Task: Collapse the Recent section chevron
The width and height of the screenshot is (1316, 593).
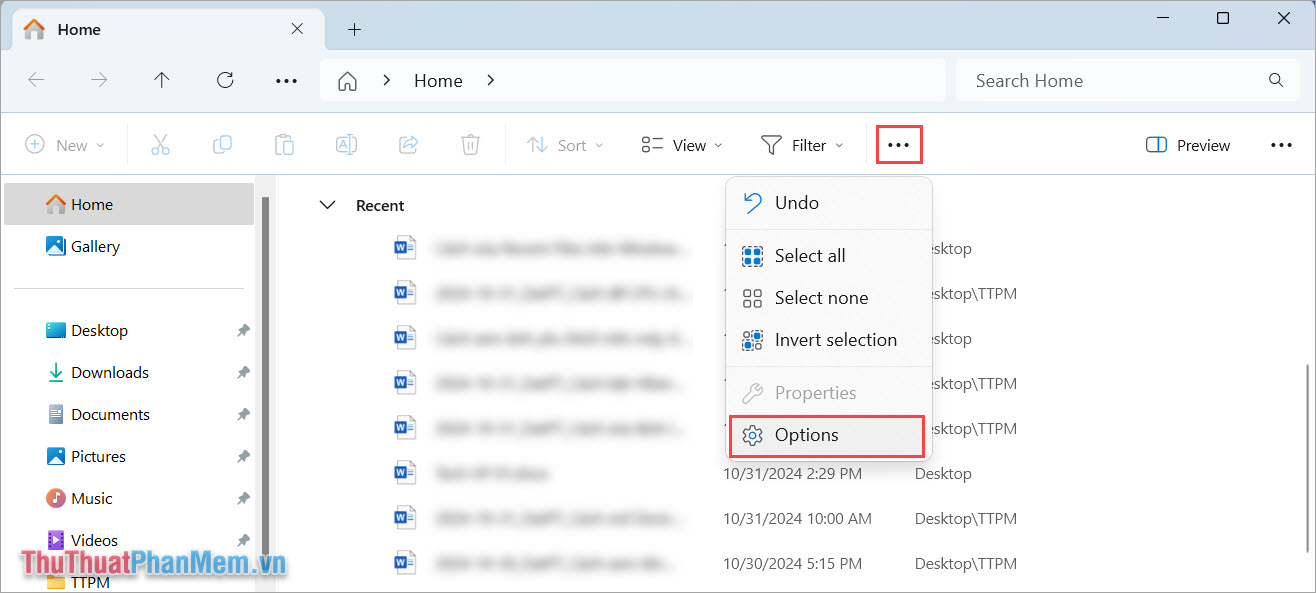Action: click(x=327, y=204)
